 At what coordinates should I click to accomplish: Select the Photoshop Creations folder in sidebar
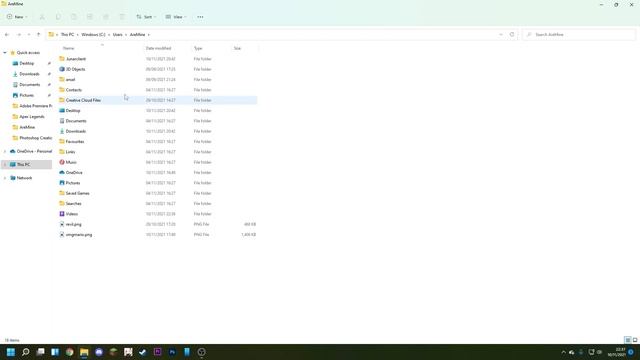coord(31,138)
